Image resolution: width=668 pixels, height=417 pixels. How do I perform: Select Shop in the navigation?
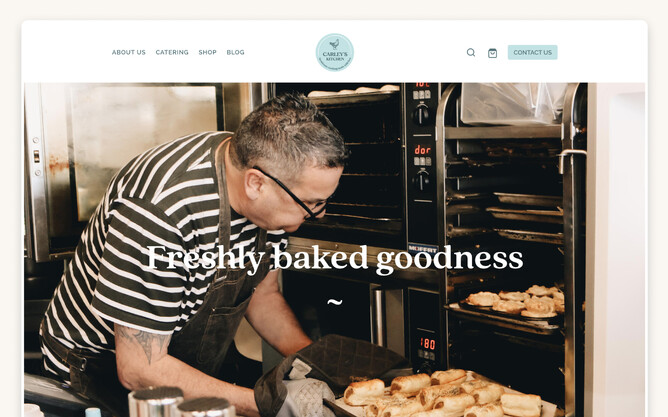point(207,52)
